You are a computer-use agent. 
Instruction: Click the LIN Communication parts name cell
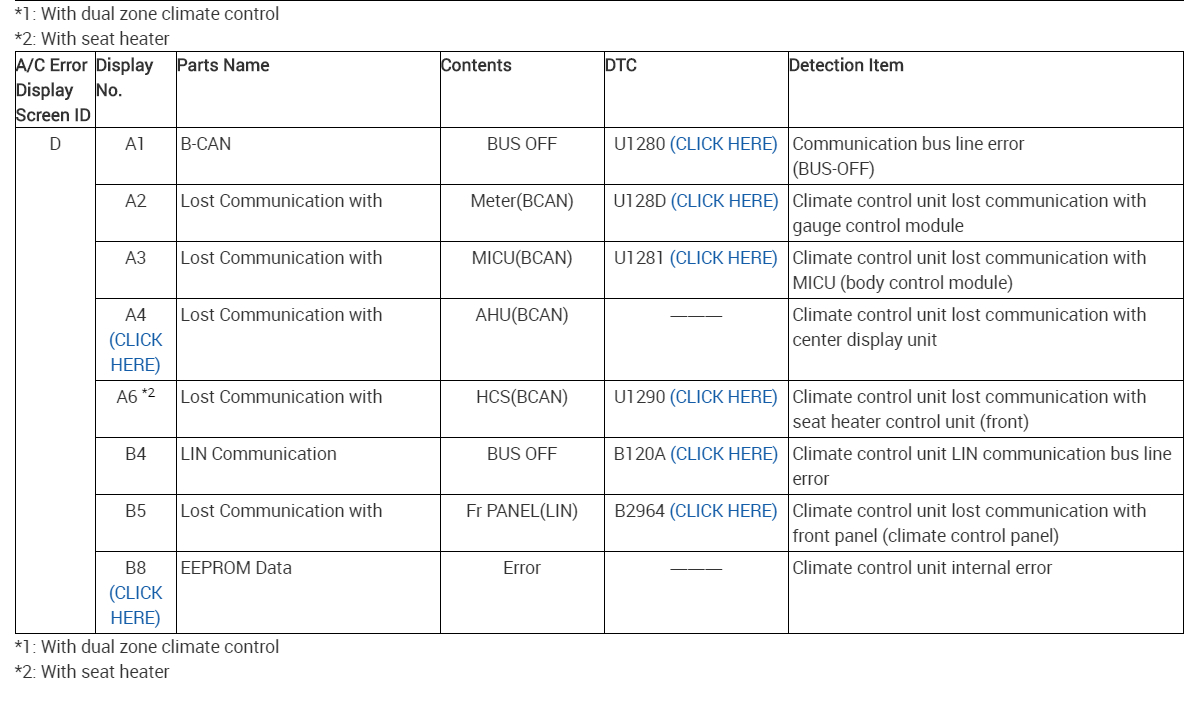coord(258,454)
